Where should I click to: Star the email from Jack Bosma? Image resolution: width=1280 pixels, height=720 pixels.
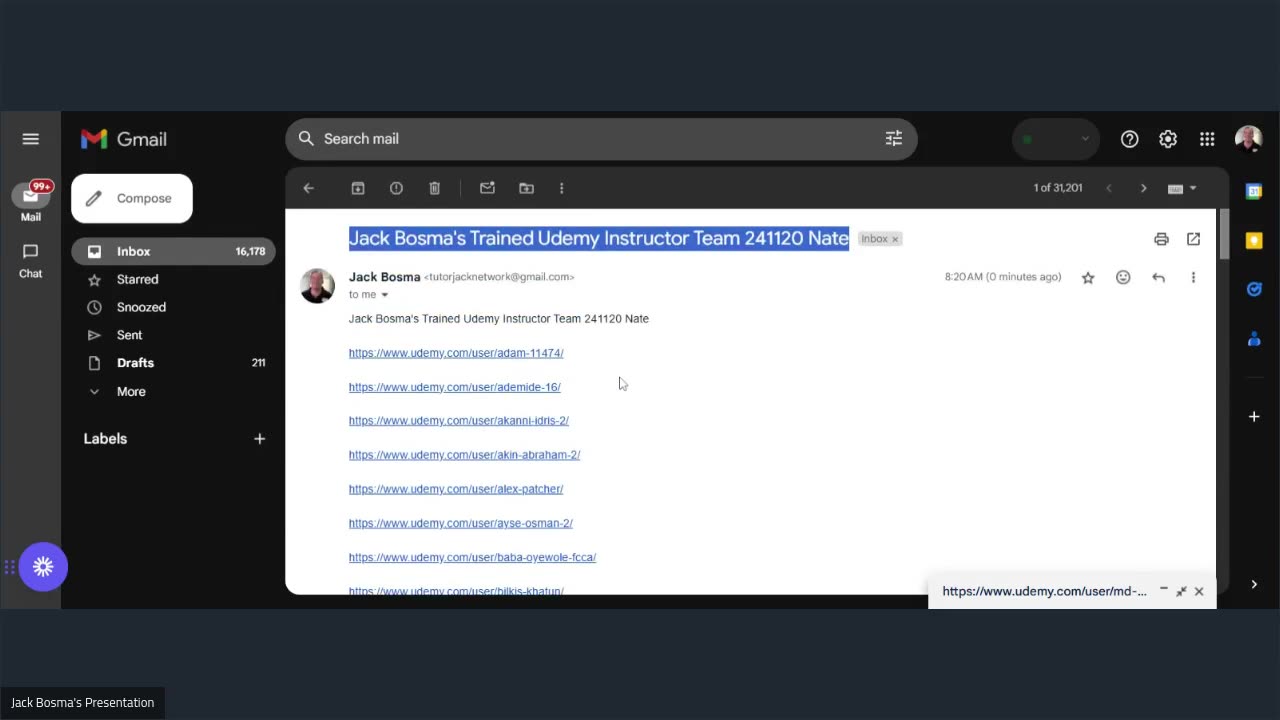(1088, 278)
